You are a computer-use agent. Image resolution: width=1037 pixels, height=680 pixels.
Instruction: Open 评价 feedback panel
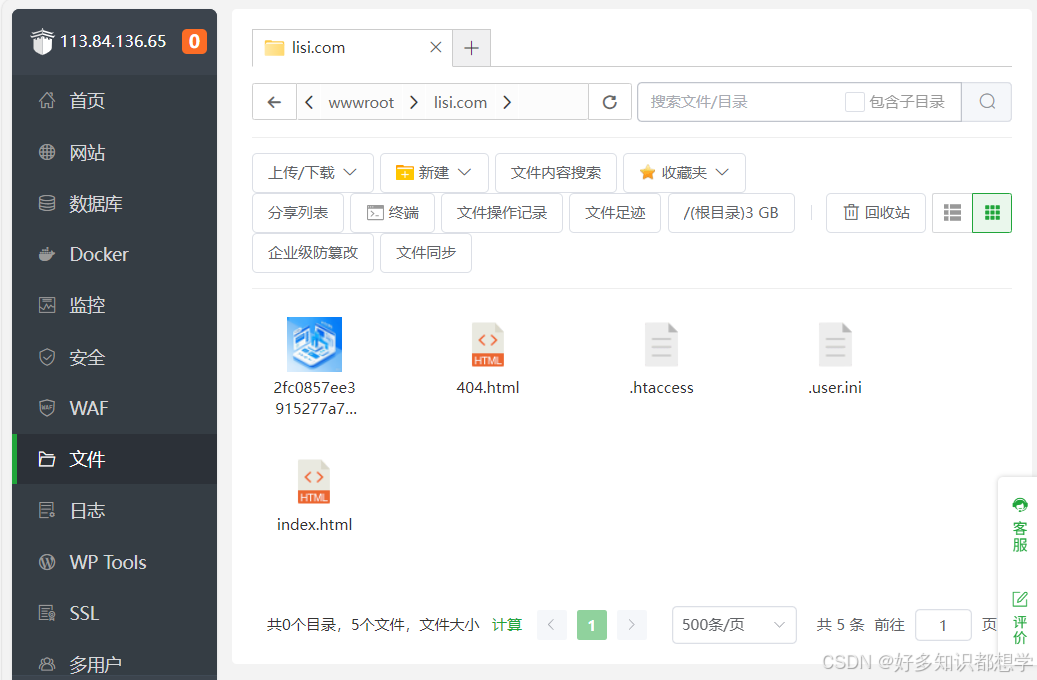[1020, 618]
